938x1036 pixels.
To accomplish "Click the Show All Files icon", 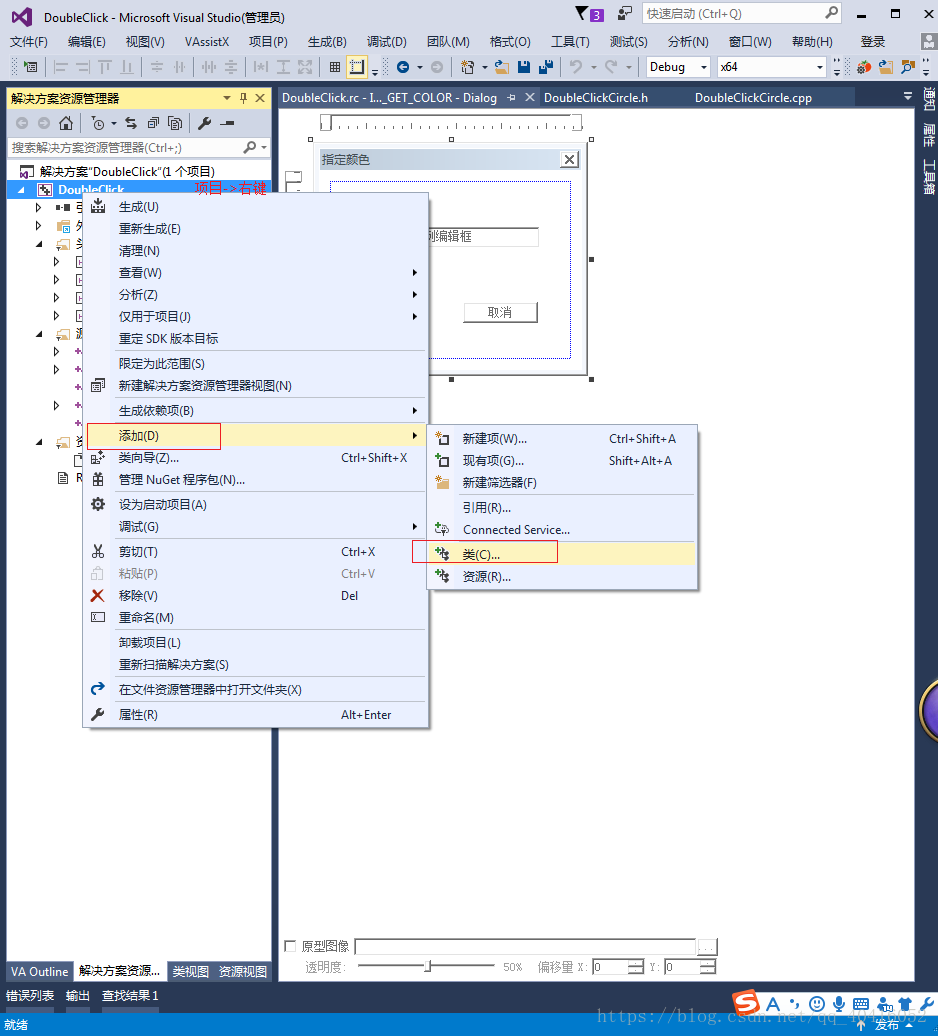I will 175,123.
